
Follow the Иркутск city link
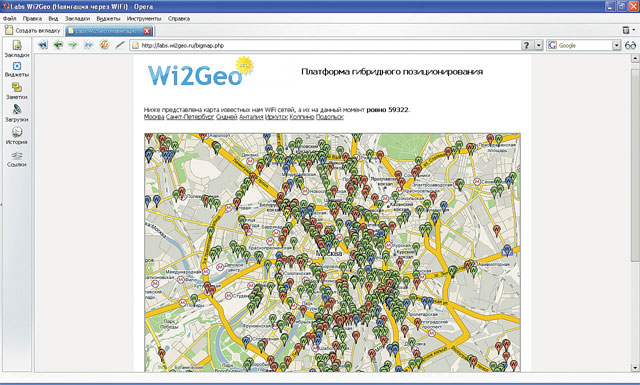(276, 117)
